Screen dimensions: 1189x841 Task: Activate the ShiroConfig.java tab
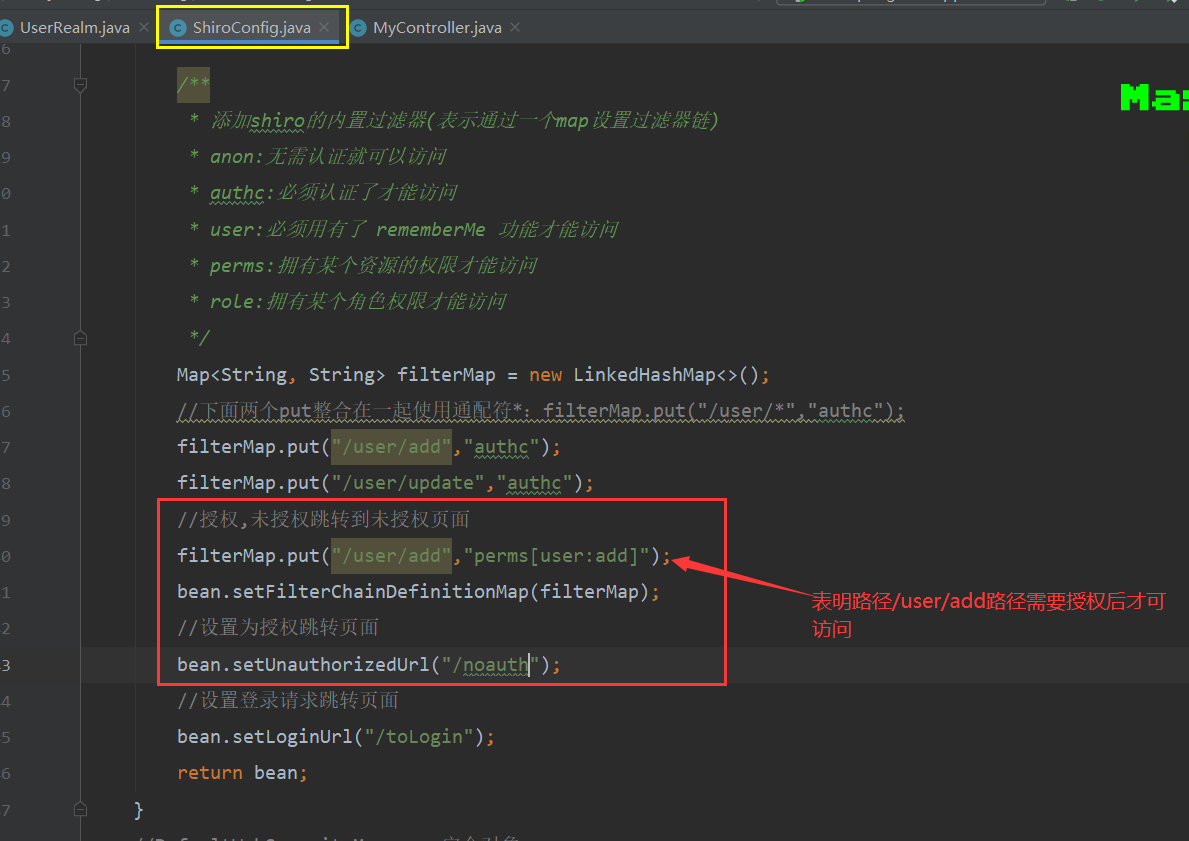click(x=251, y=27)
